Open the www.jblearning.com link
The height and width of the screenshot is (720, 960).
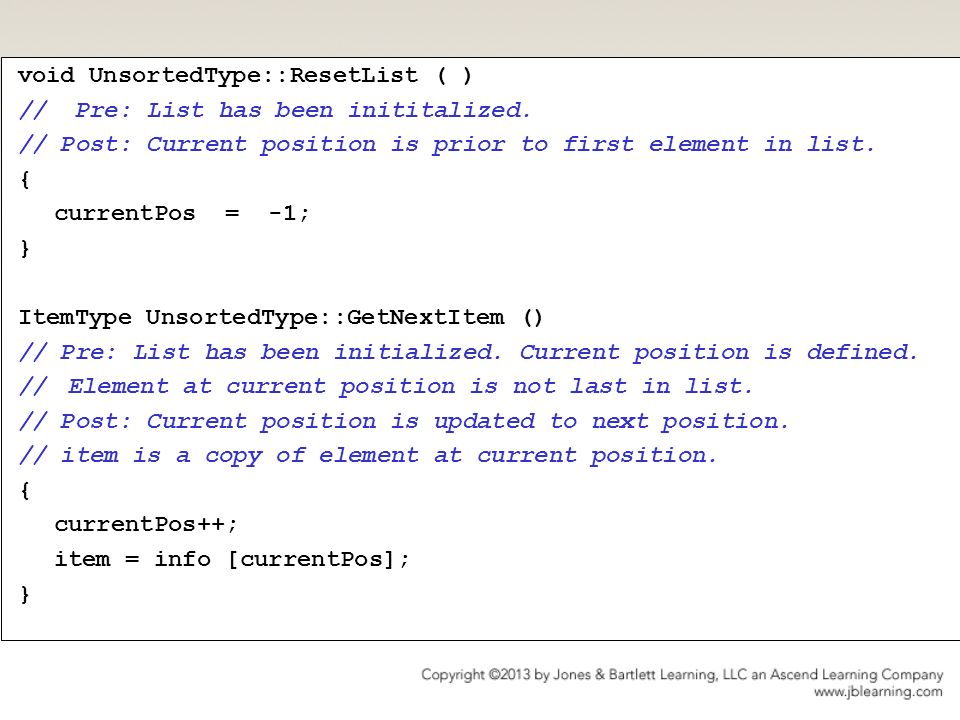879,692
